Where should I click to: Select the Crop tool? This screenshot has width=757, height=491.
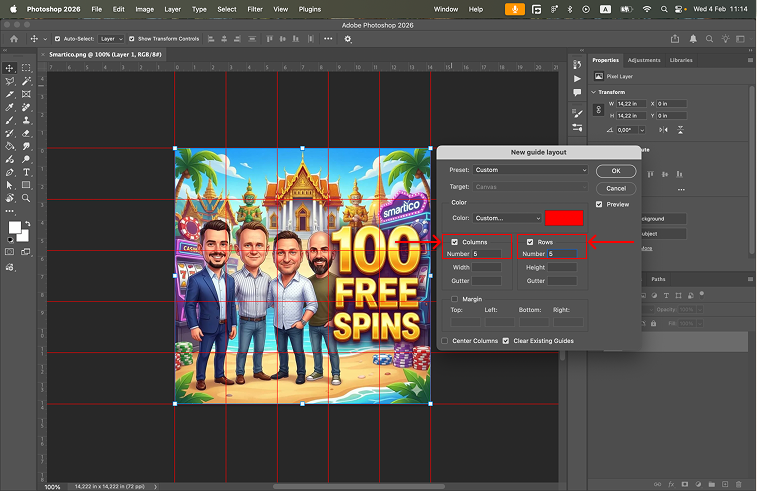(x=9, y=94)
